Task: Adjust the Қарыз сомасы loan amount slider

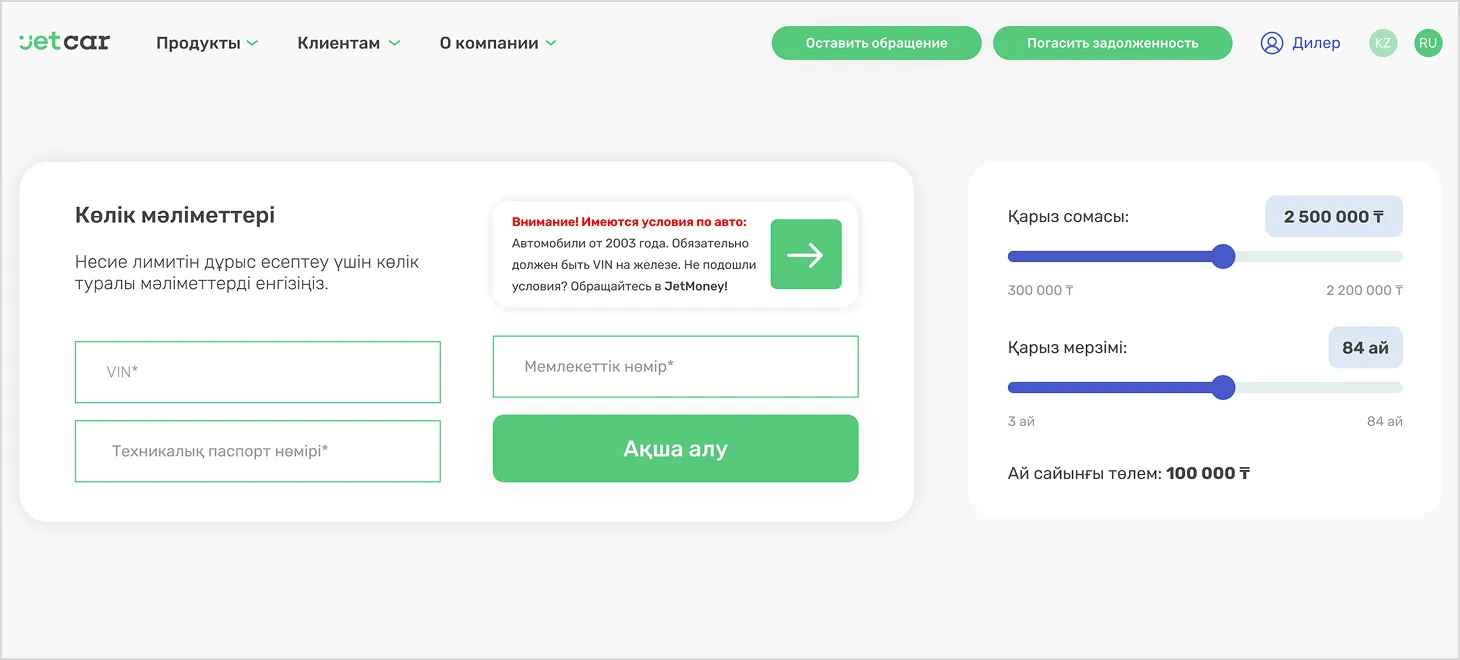Action: [1223, 256]
